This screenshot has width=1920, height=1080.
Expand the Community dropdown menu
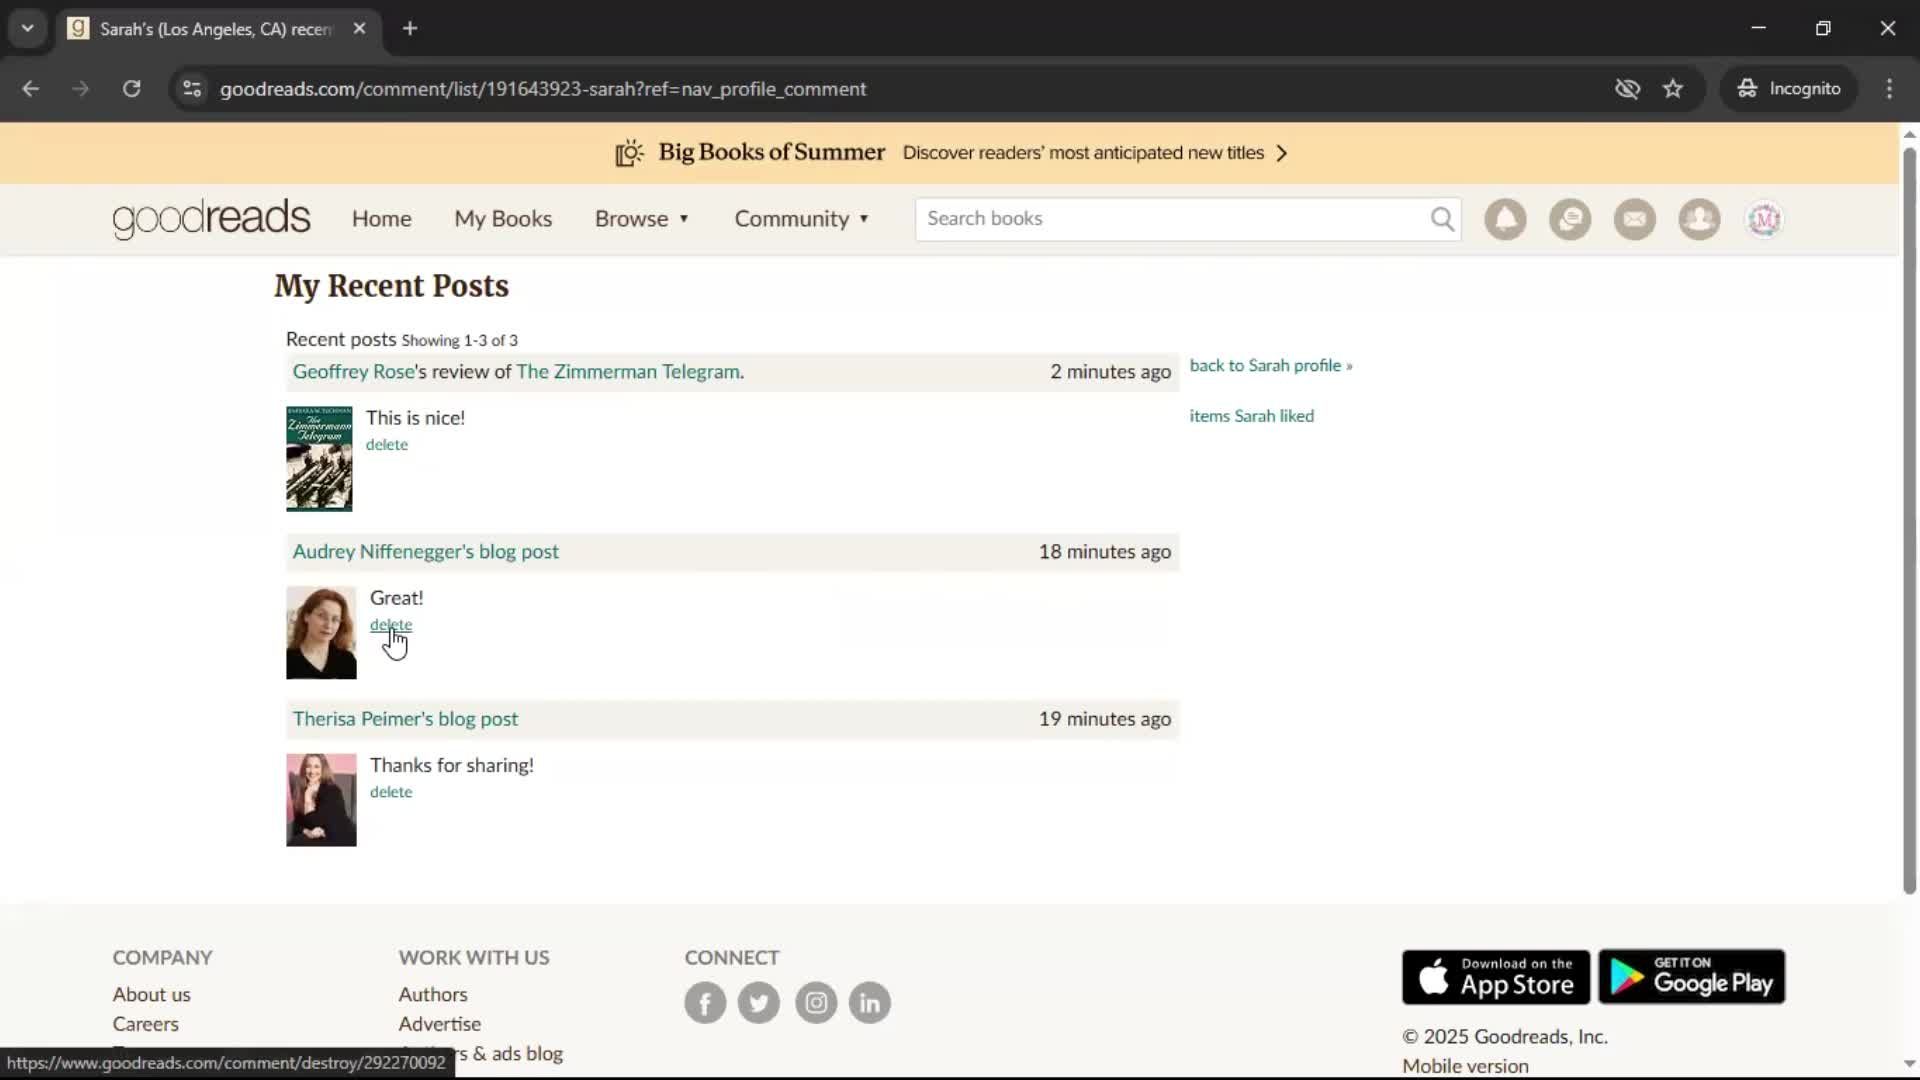point(802,219)
